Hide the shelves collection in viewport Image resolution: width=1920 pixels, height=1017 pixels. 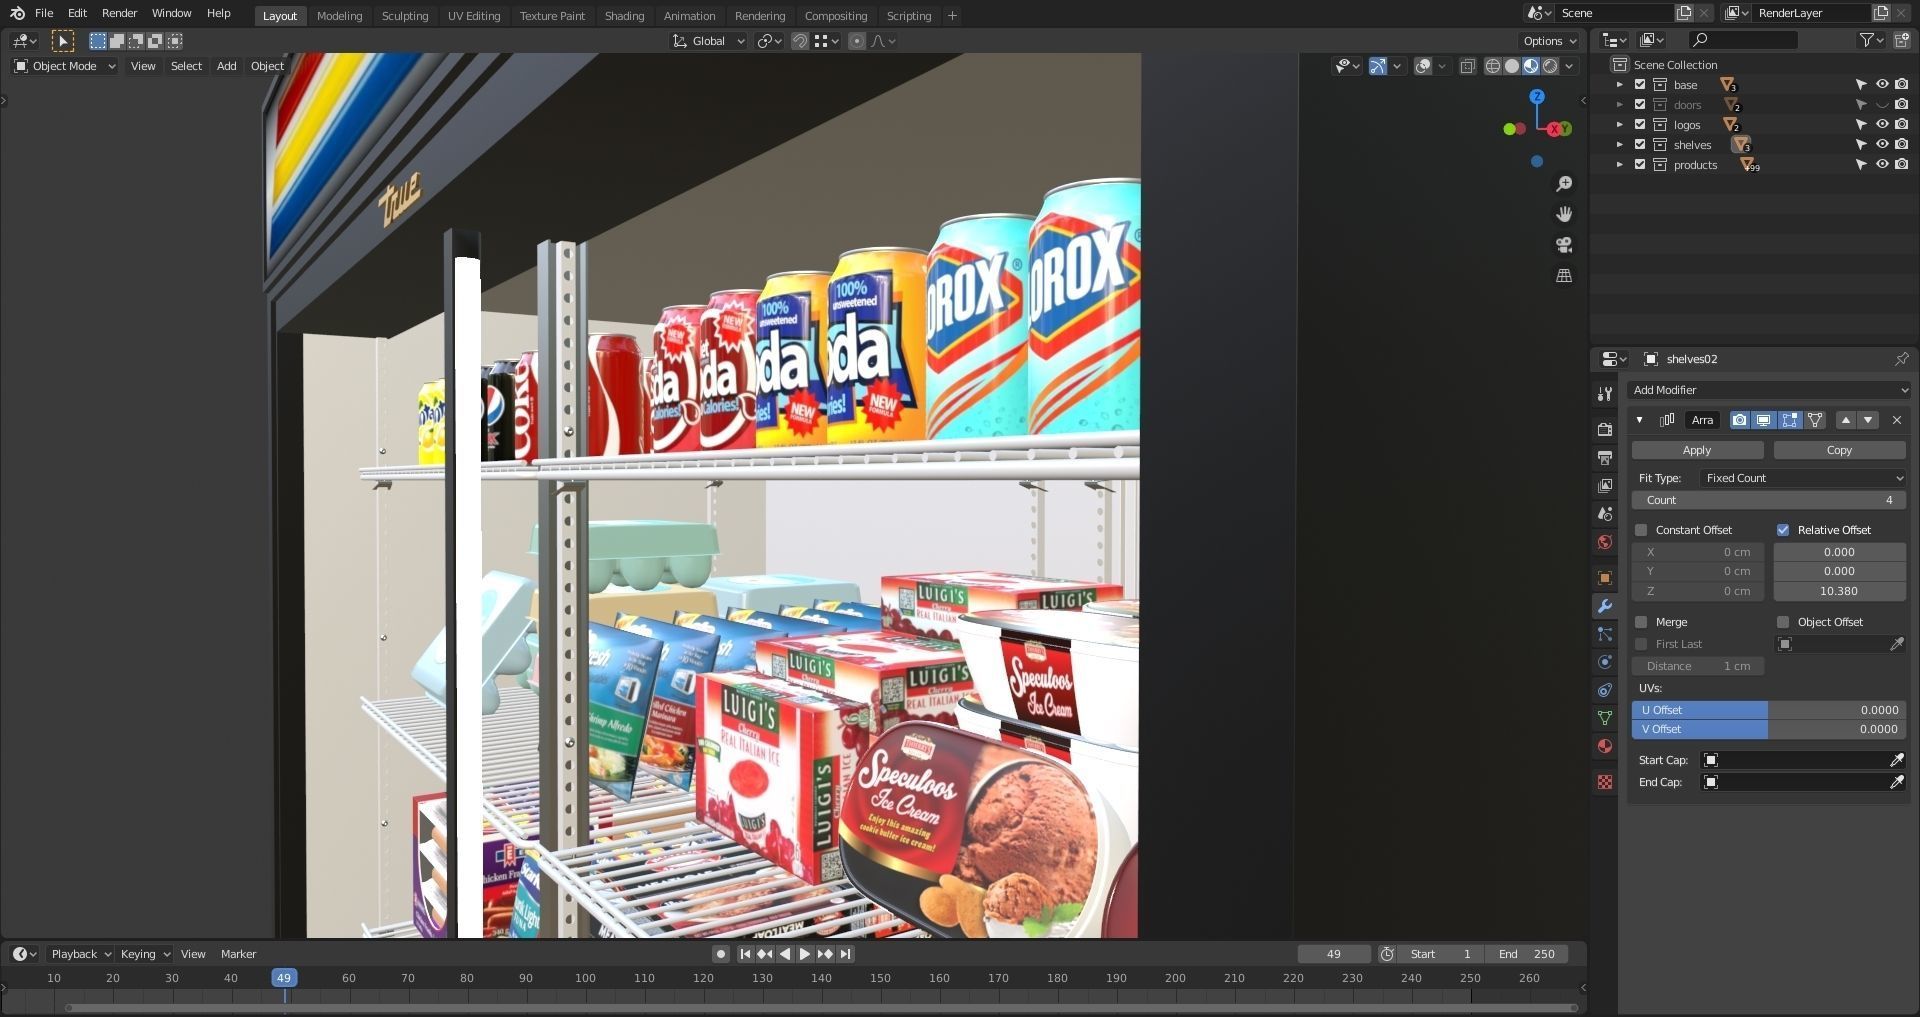1882,145
